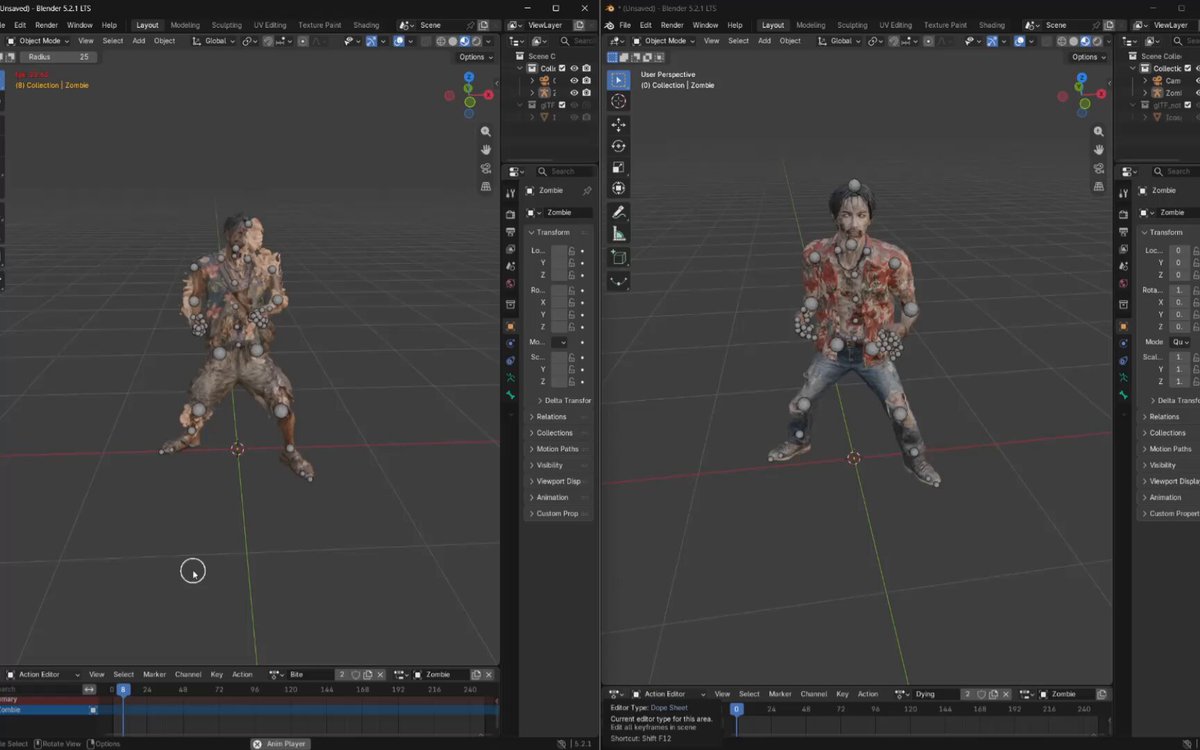This screenshot has height=750, width=1200.
Task: Select the Transform tool in right window
Action: click(618, 188)
